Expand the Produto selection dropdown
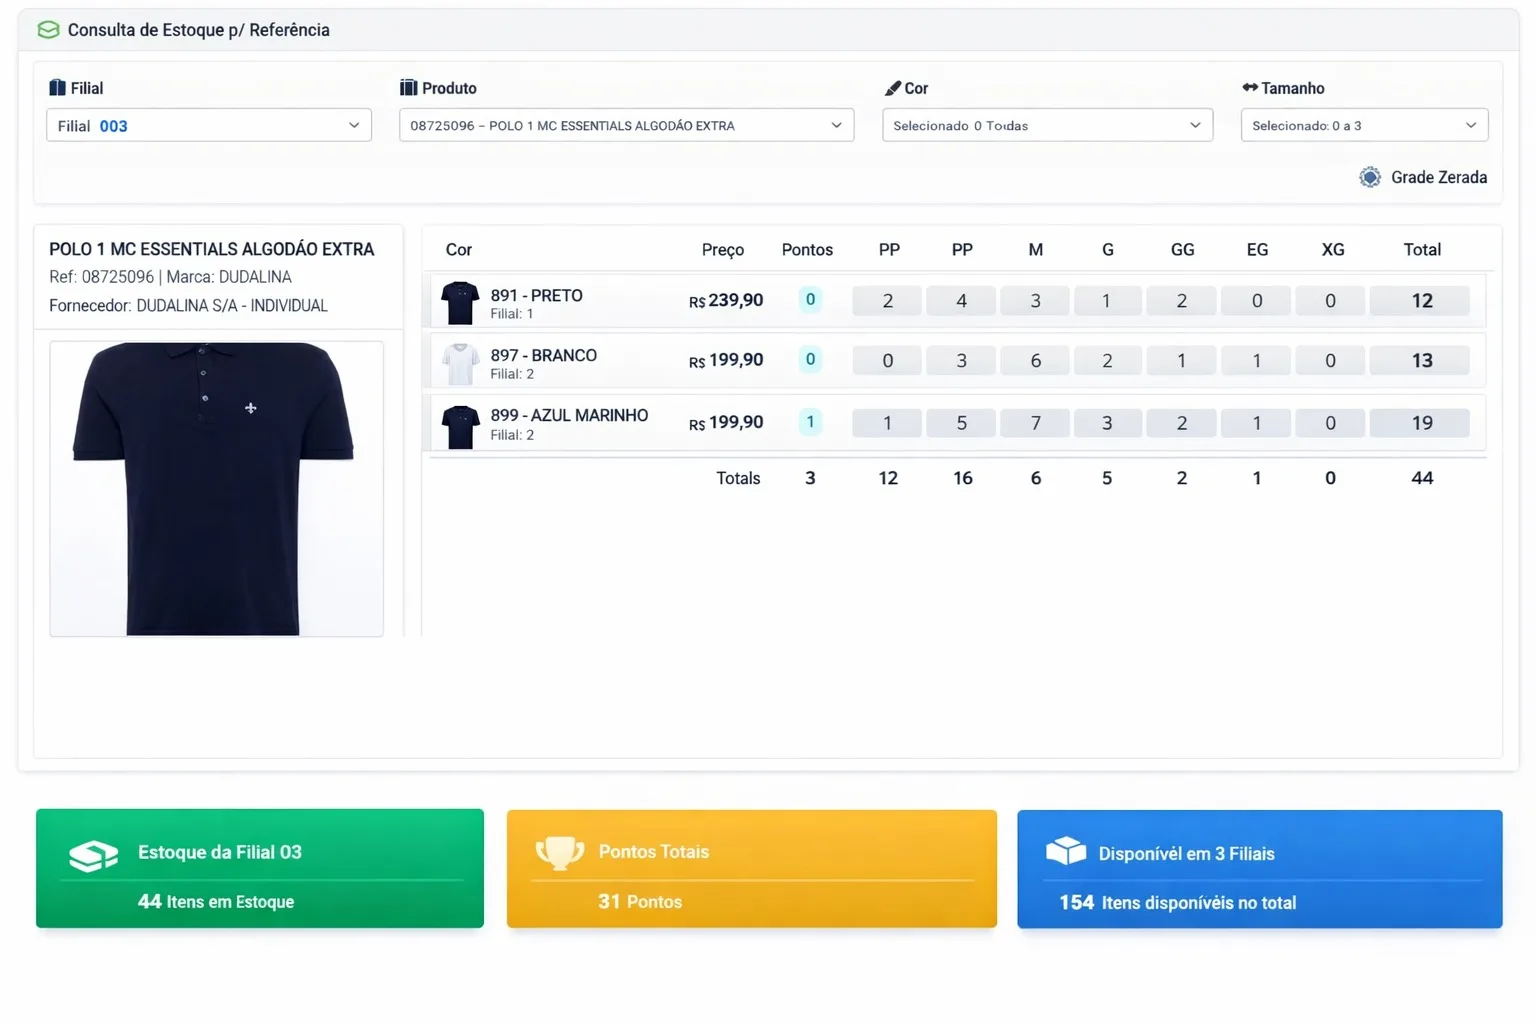Image resolution: width=1536 pixels, height=1024 pixels. (x=626, y=126)
